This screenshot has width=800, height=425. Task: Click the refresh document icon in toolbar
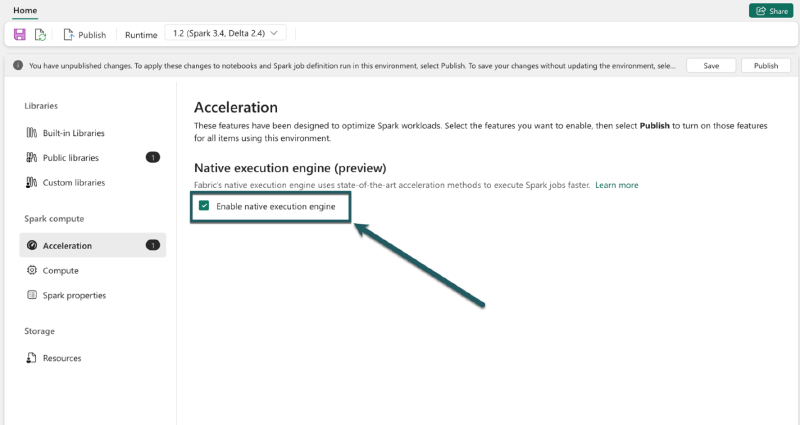pyautogui.click(x=40, y=34)
